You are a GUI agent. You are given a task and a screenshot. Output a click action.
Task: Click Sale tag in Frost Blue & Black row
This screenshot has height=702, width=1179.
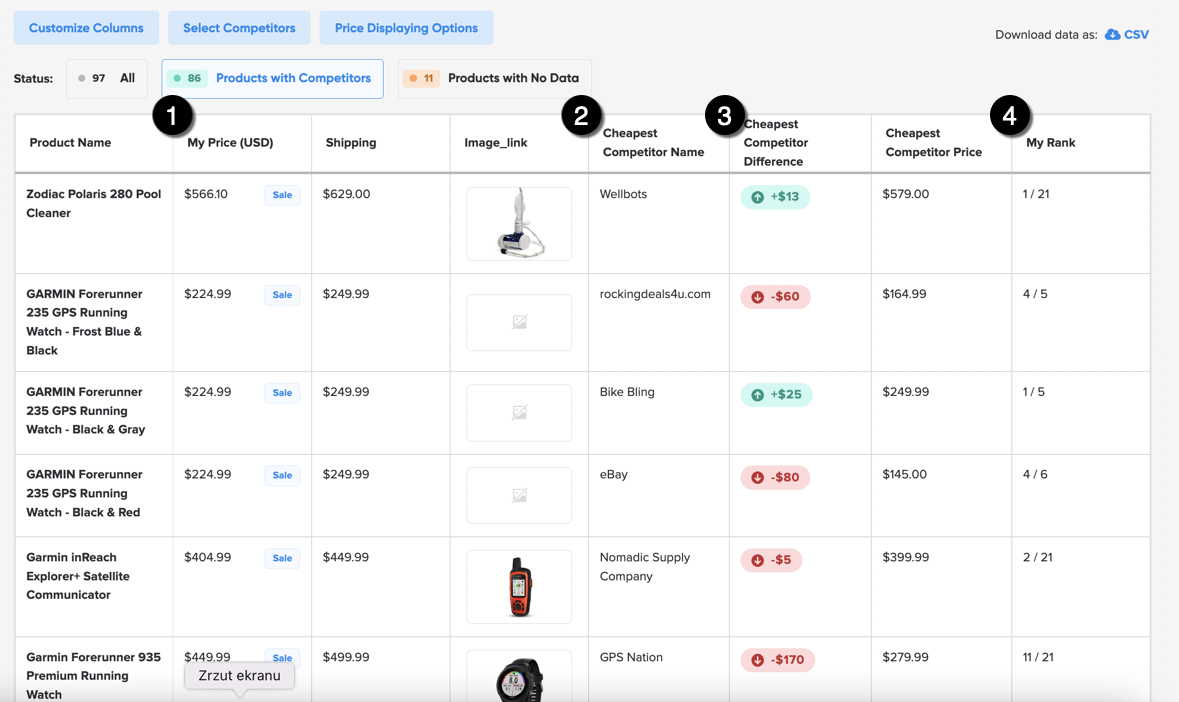282,295
